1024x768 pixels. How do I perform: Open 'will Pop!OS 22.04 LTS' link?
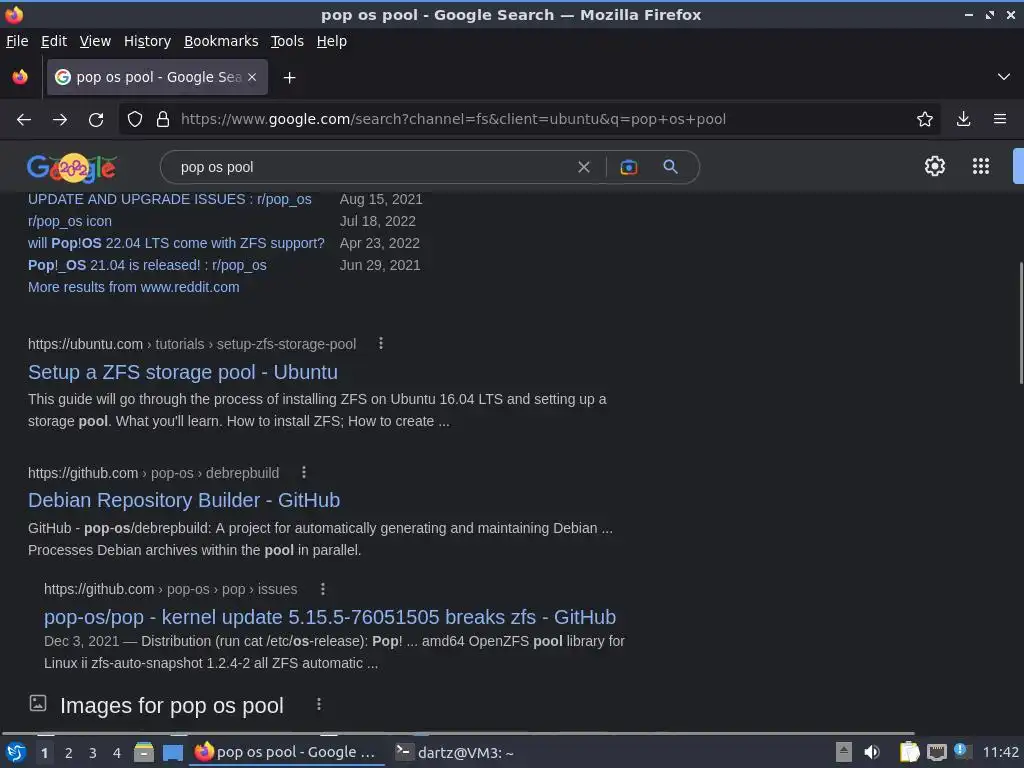point(176,243)
